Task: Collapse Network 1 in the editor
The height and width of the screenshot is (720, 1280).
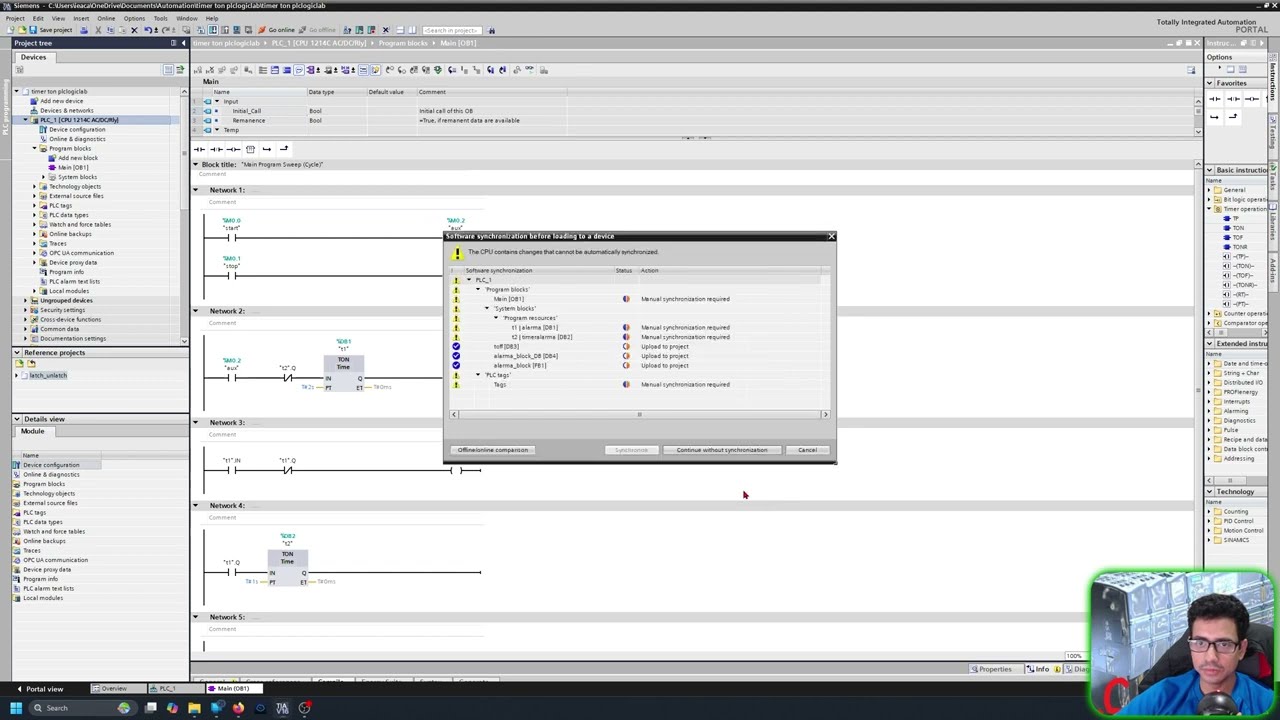Action: (196, 190)
